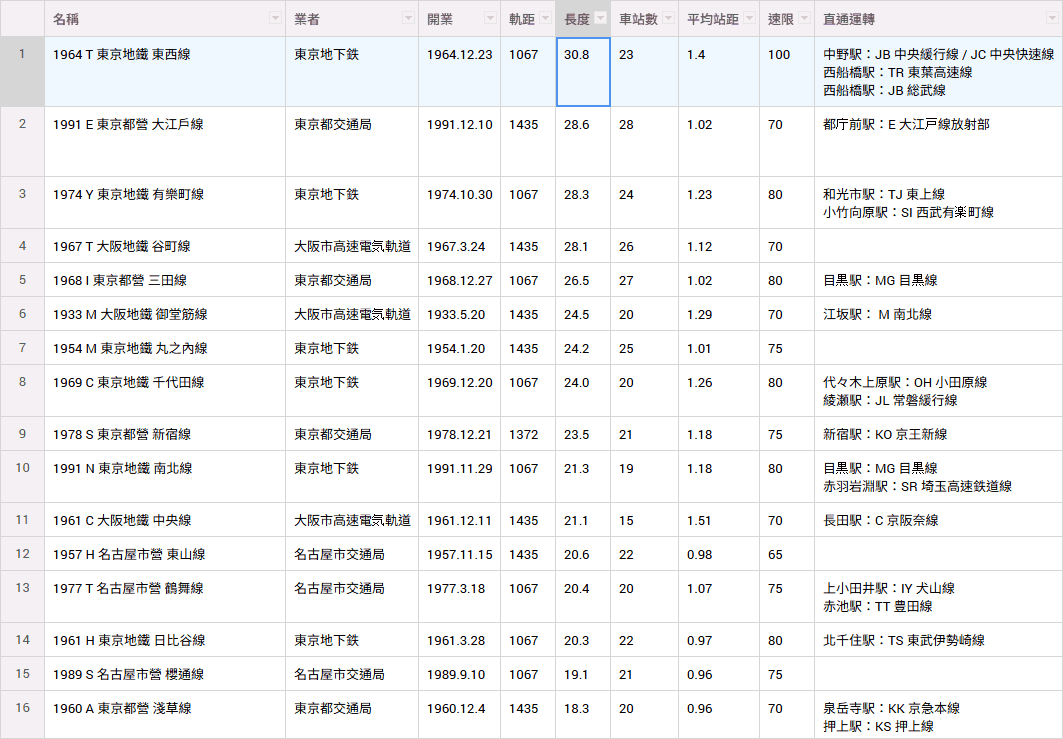
Task: Select through-service cell 長田駅：C 京阪奈線
Action: (x=938, y=520)
